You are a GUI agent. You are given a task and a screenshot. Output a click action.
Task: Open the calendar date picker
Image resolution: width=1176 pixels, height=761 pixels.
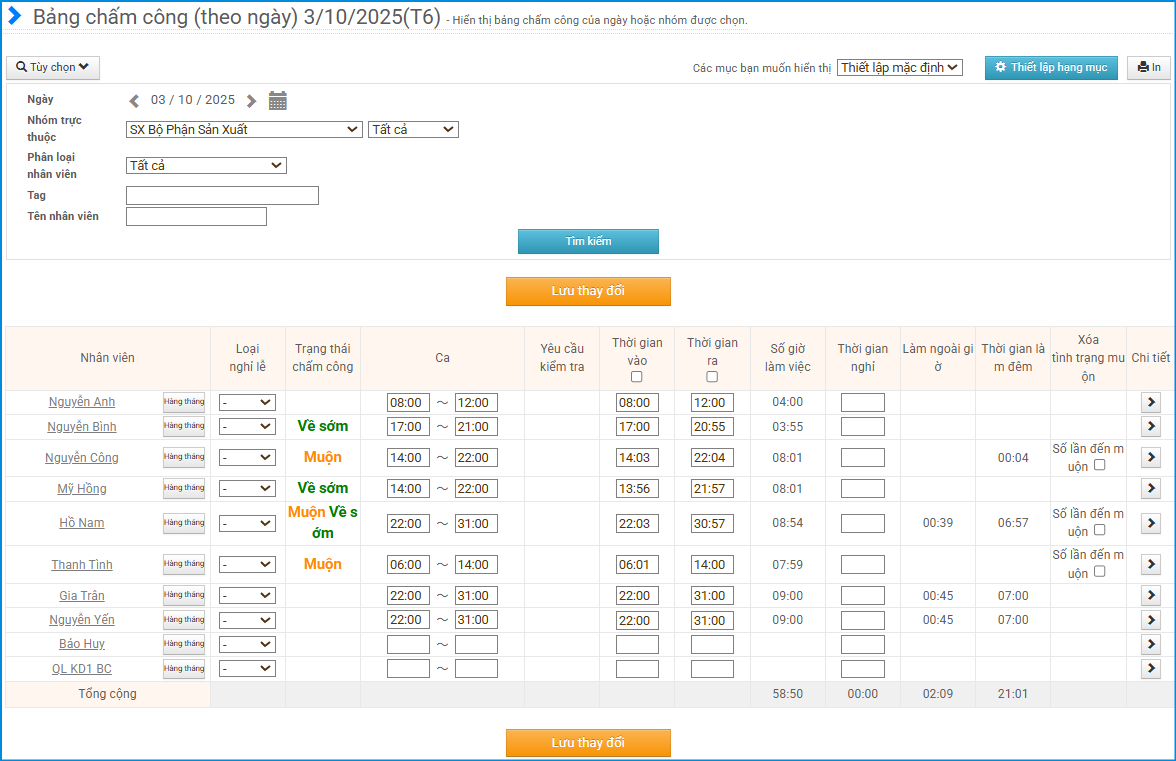[278, 100]
